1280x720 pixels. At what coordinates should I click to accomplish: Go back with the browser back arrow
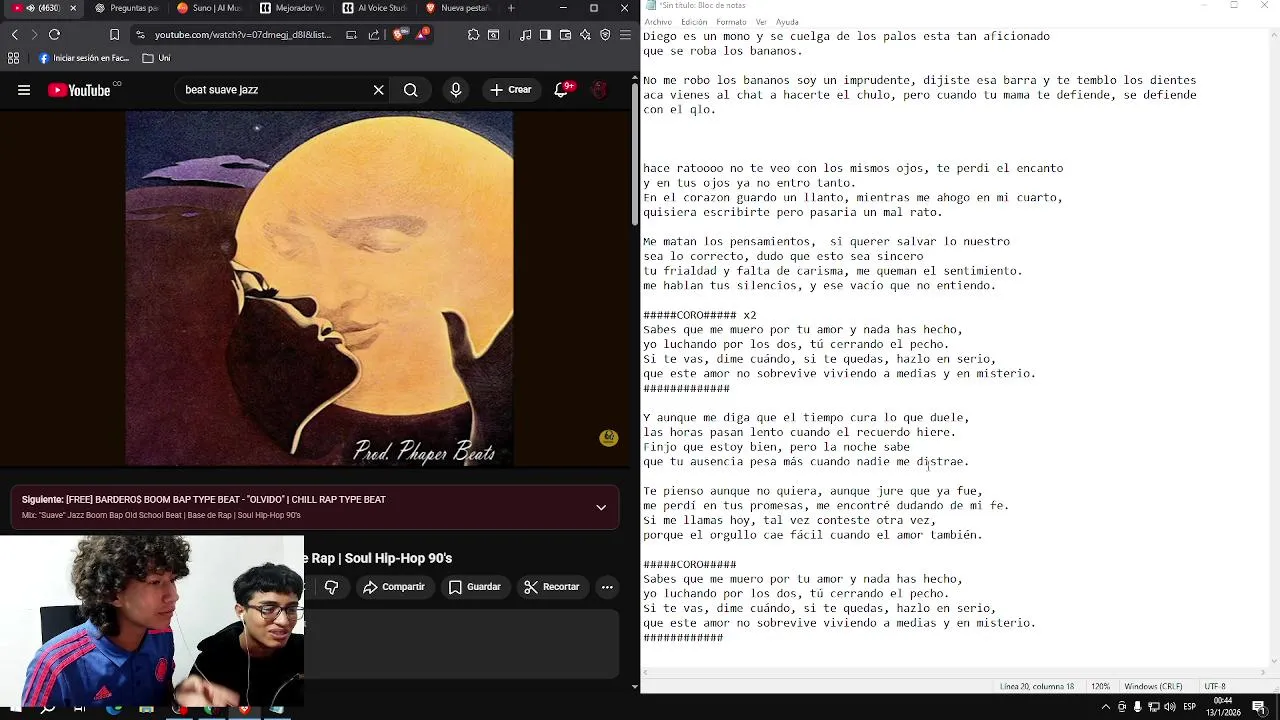click(x=14, y=35)
